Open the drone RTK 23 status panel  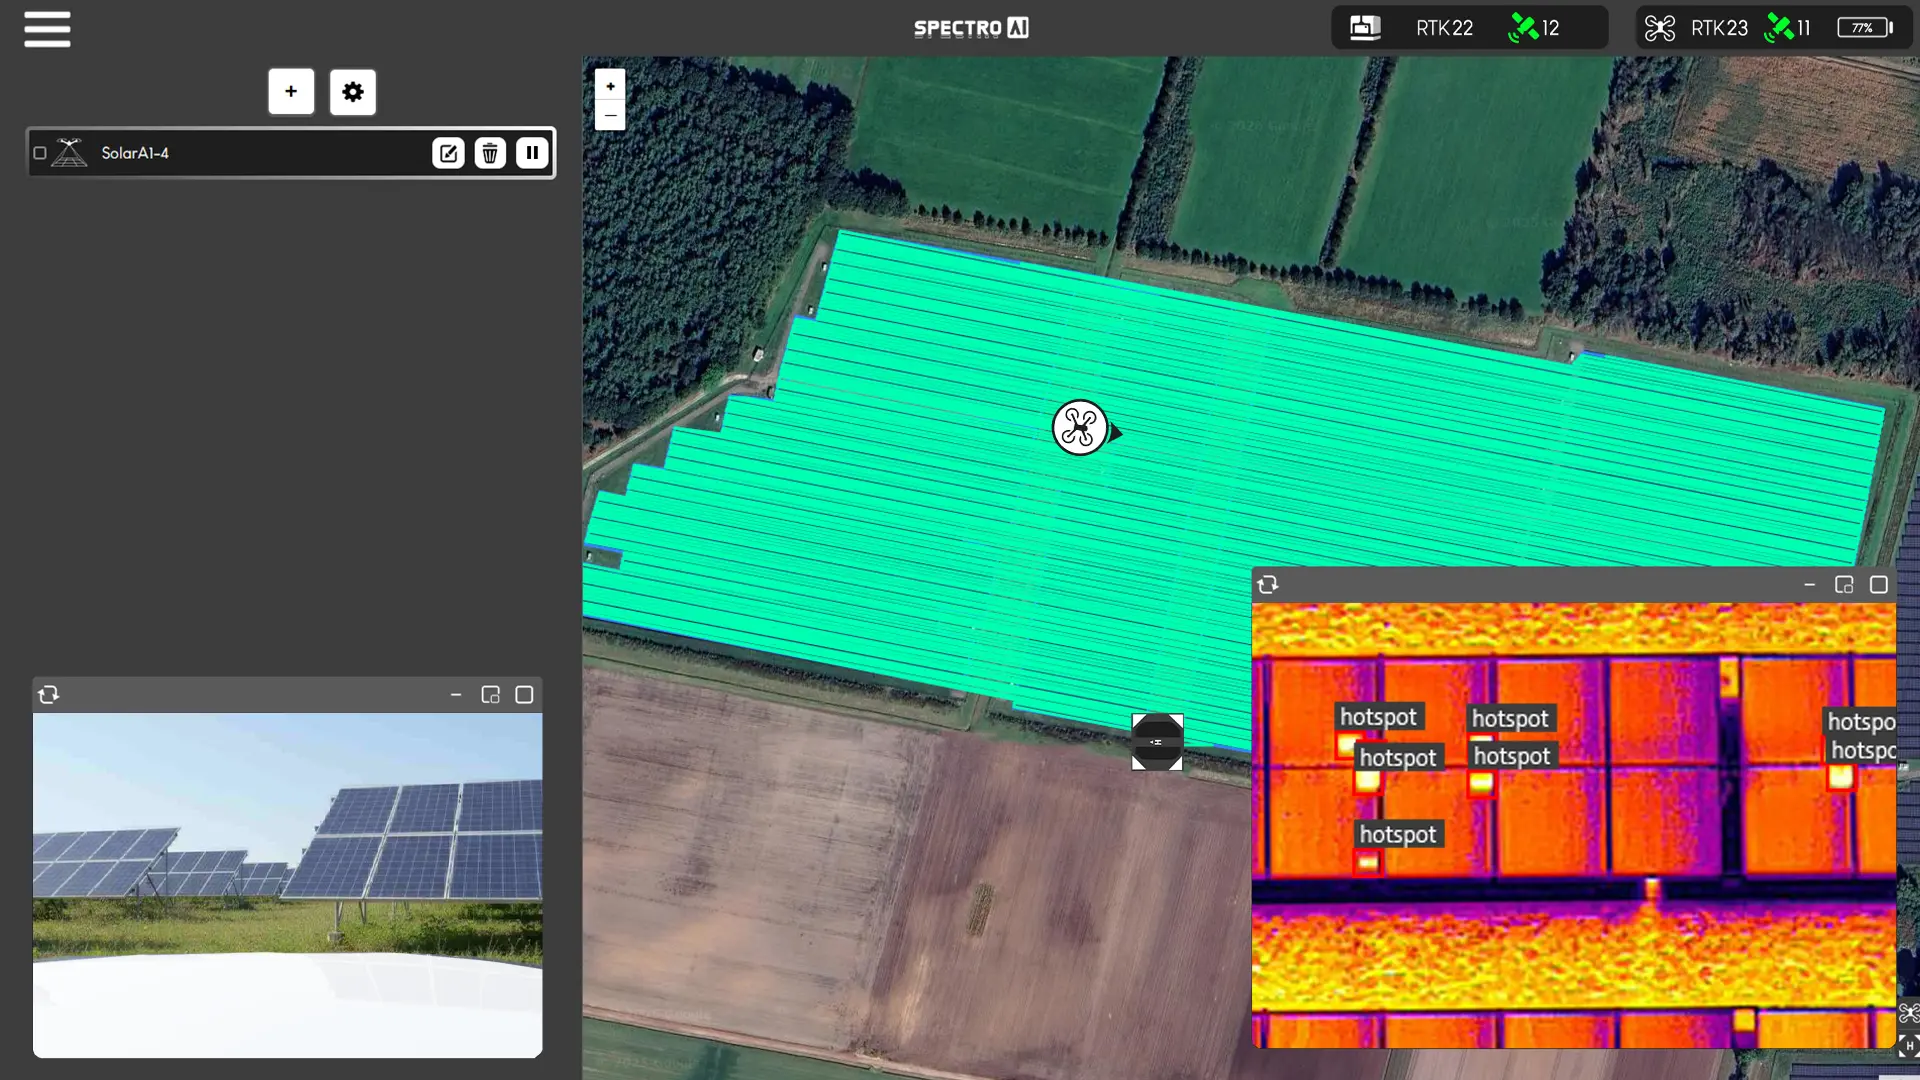click(x=1718, y=27)
